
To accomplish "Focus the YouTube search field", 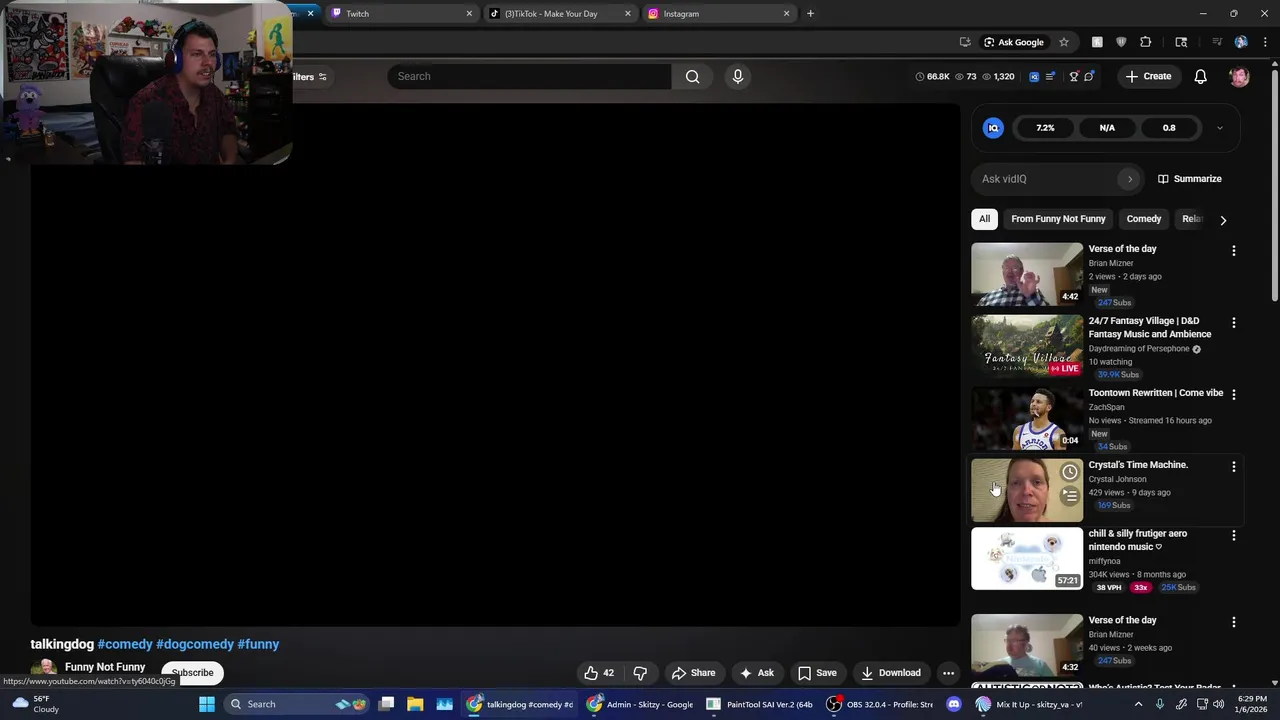I will click(530, 76).
